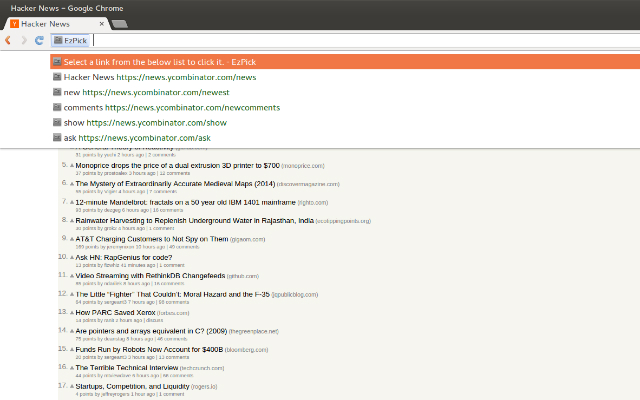The image size is (640, 400).
Task: Open The Terrible Technical Interview article
Action: tap(127, 367)
